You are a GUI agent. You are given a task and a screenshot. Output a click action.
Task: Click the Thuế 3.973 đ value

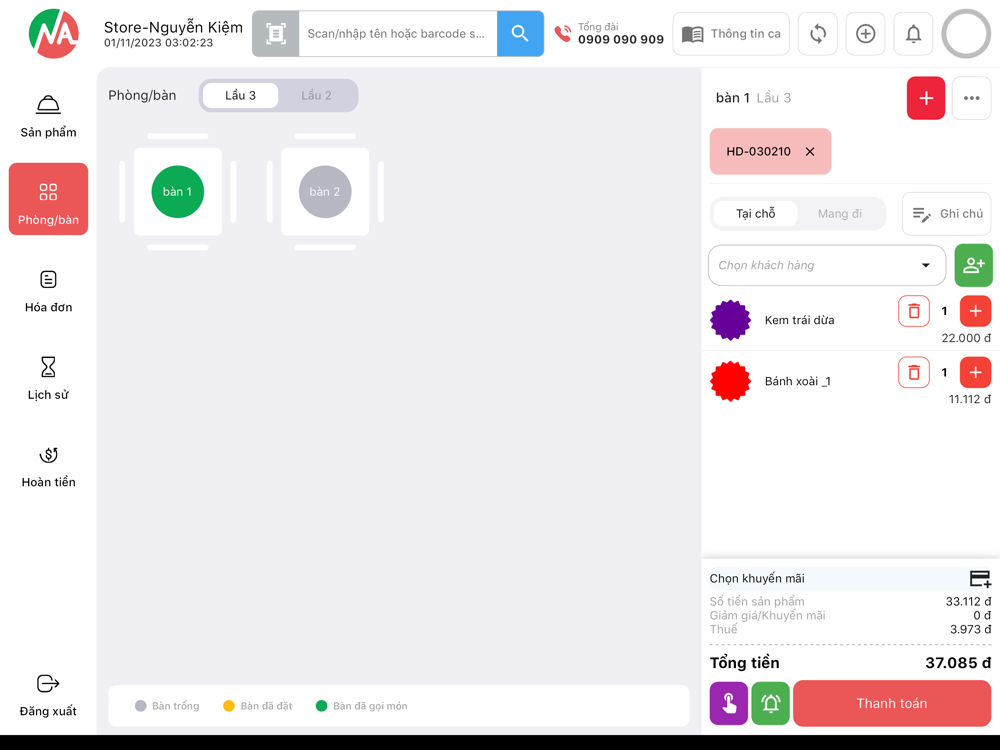point(971,629)
